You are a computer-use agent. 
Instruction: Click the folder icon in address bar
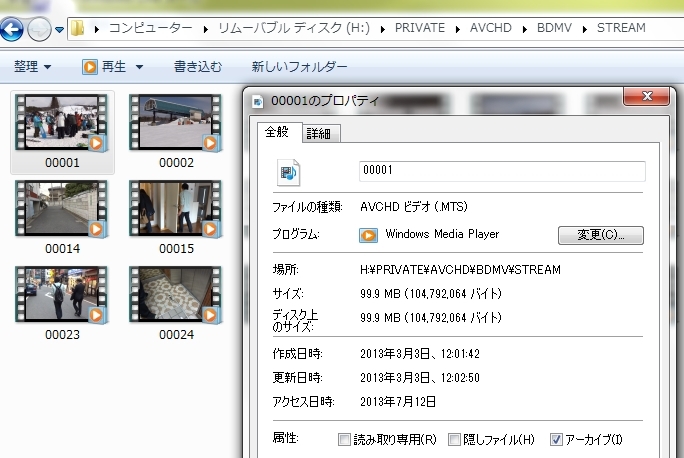tap(78, 28)
